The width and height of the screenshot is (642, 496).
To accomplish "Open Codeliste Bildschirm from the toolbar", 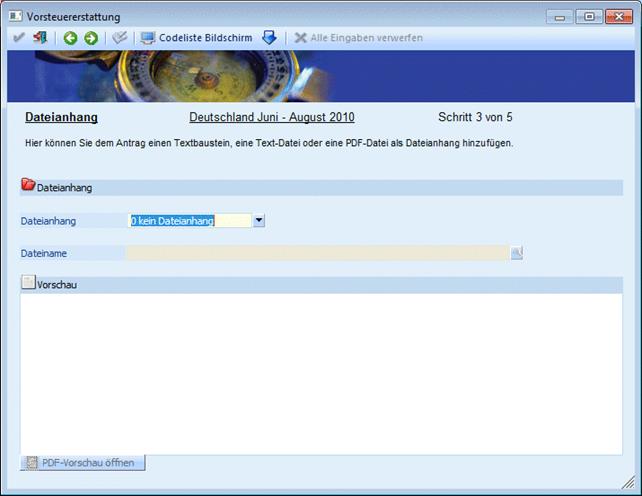I will coord(196,38).
